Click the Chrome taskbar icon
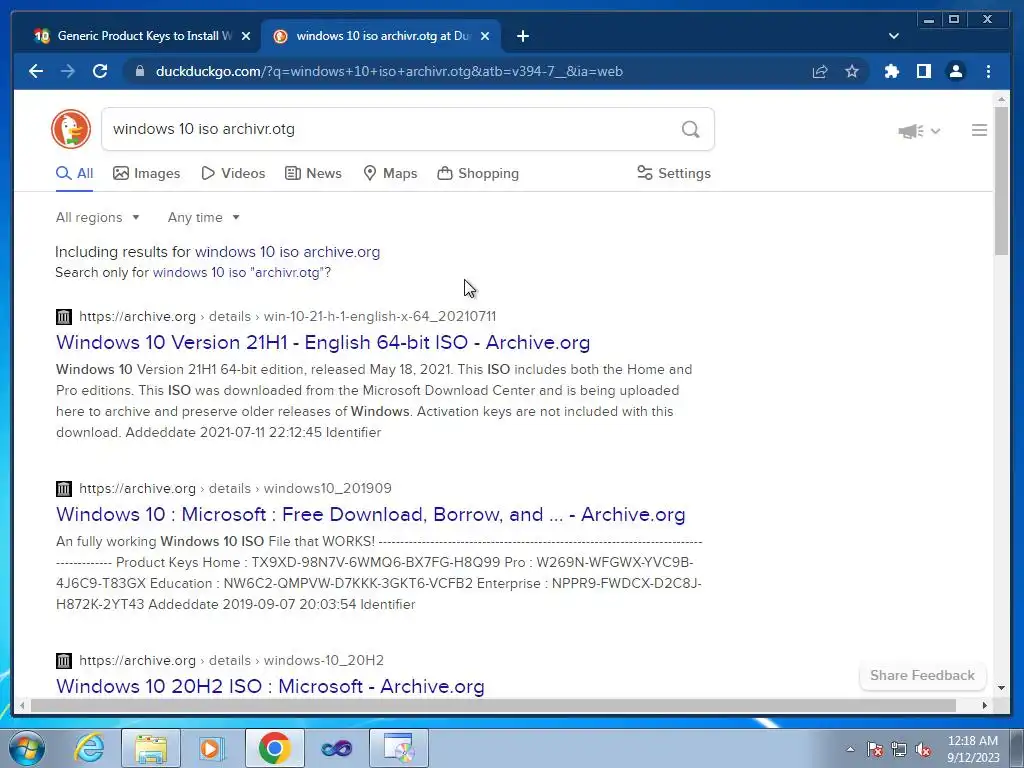The image size is (1024, 768). [x=274, y=748]
